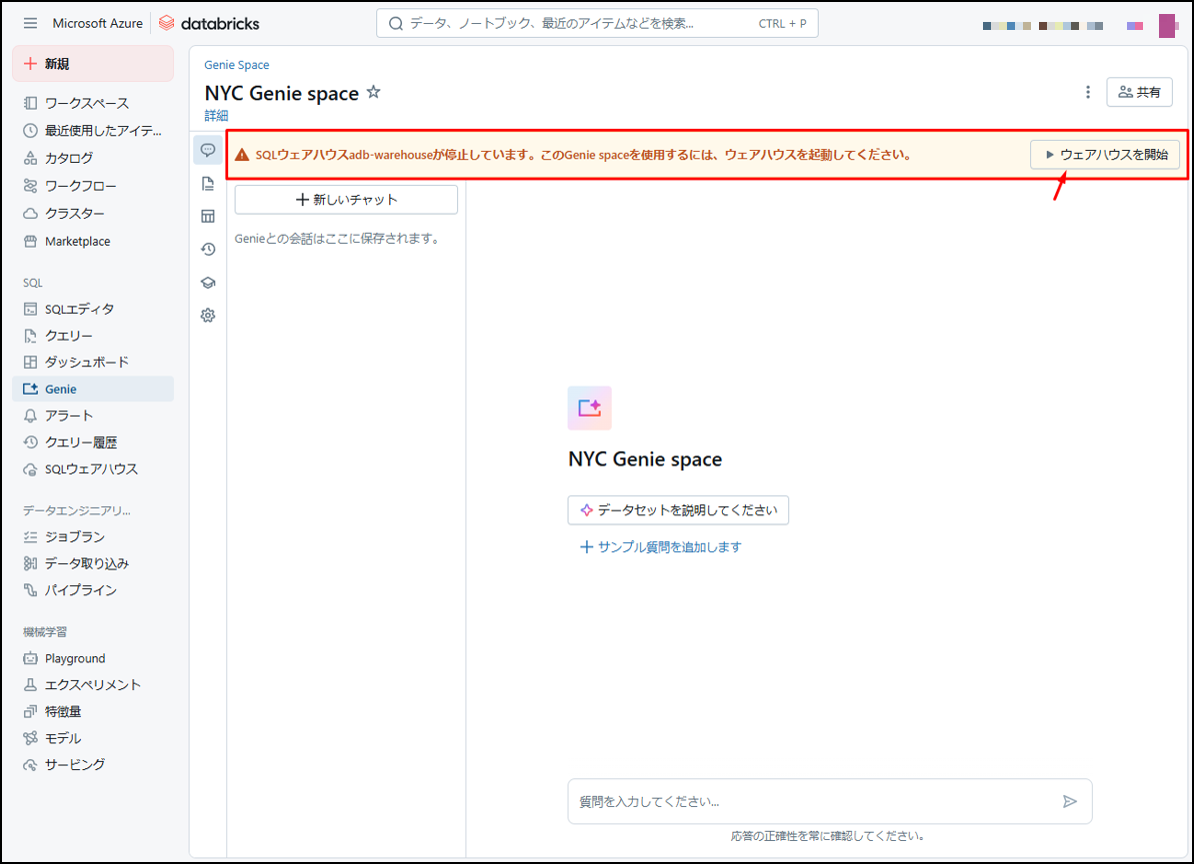Open the hamburger navigation menu
Viewport: 1194px width, 864px height.
click(x=30, y=23)
